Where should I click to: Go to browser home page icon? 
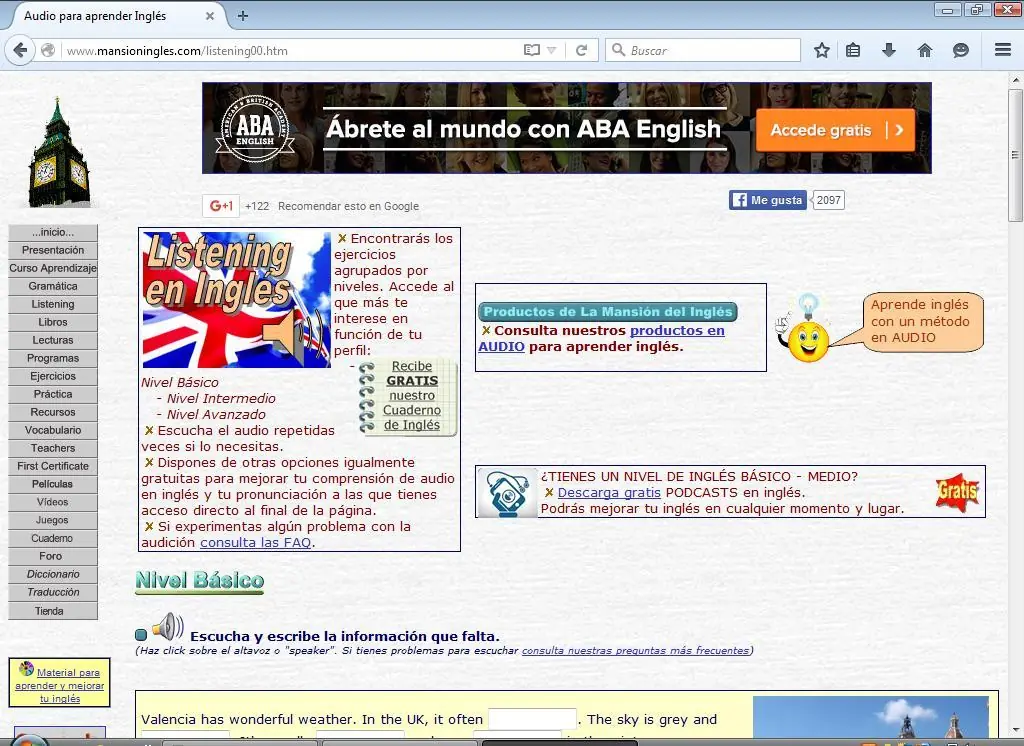(925, 50)
